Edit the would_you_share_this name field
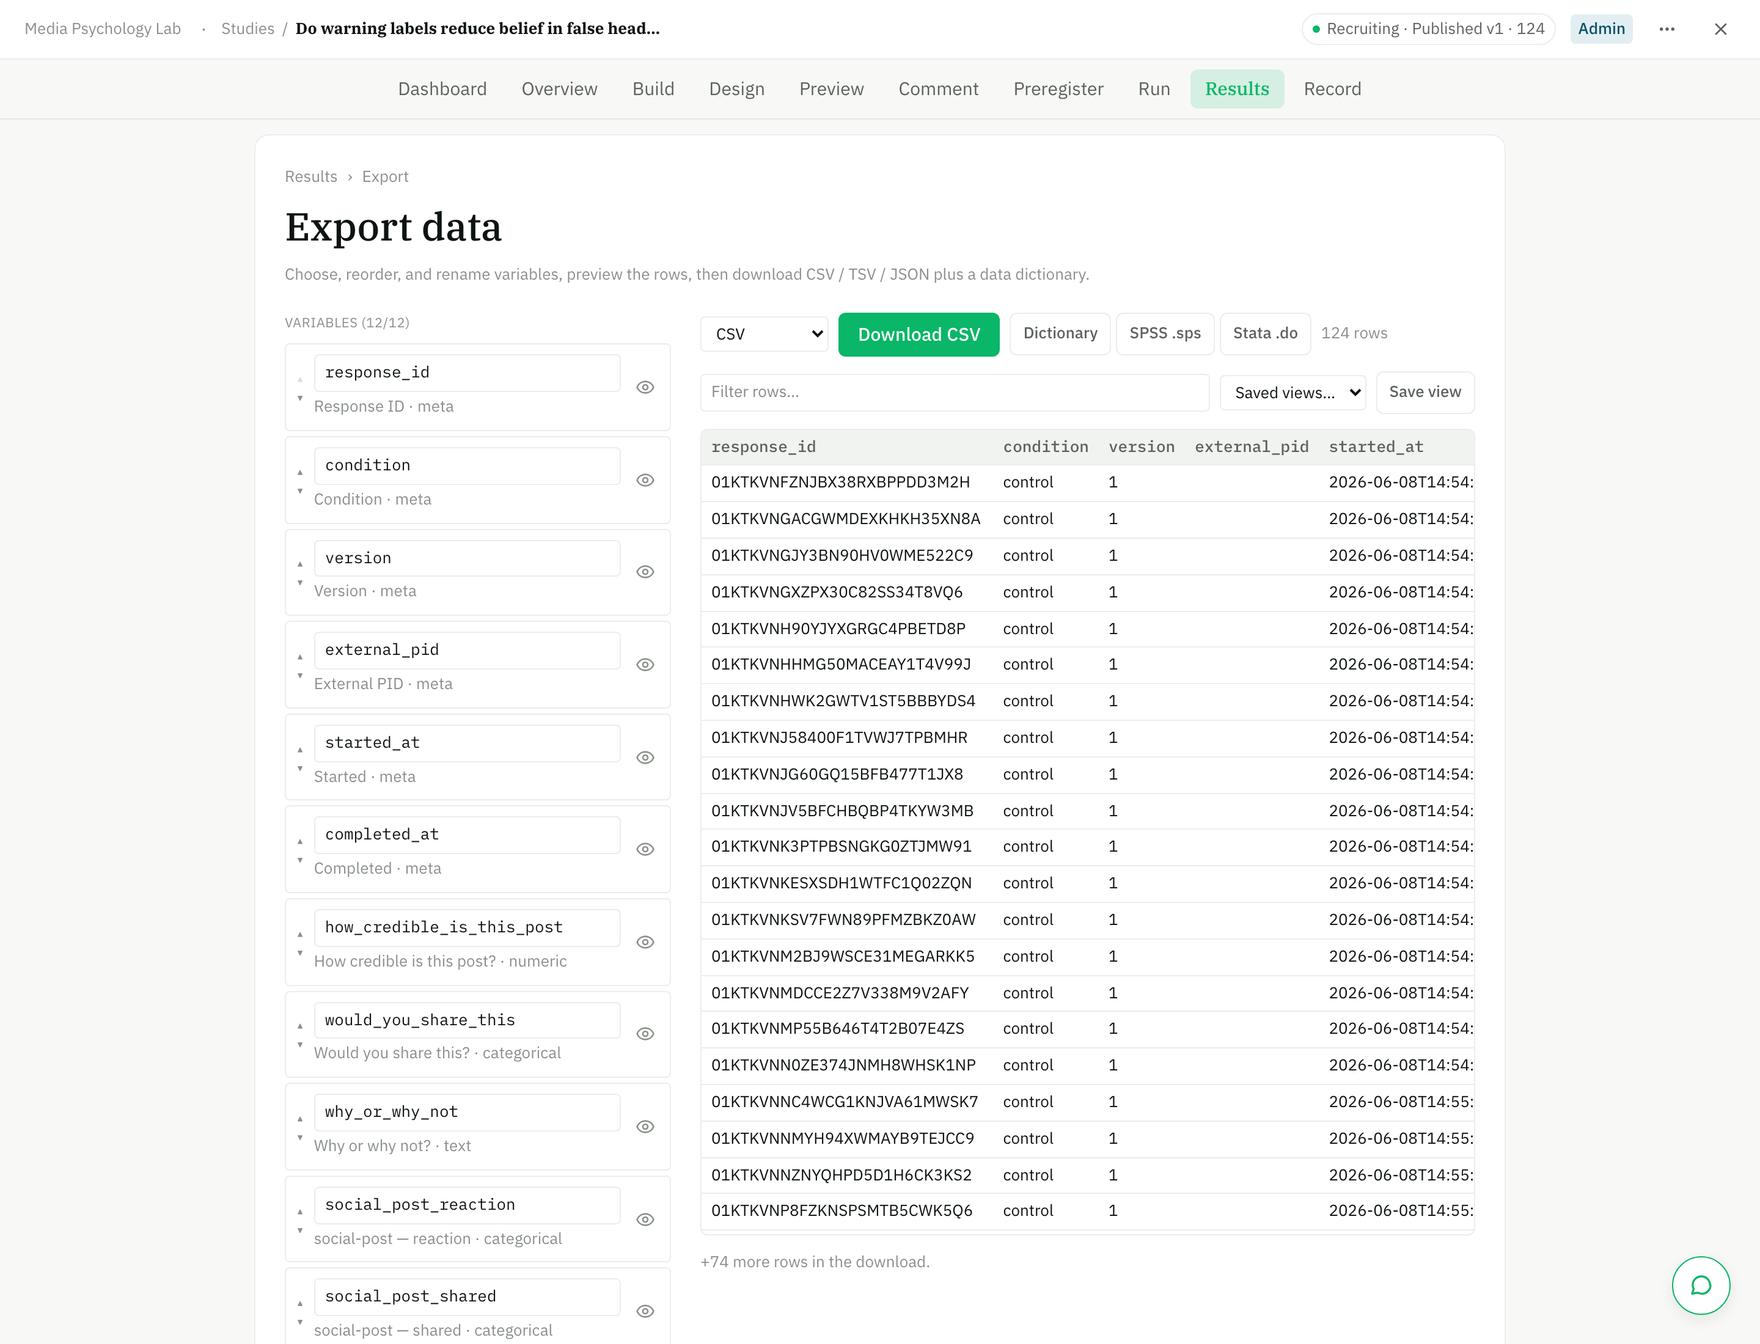This screenshot has width=1760, height=1344. tap(467, 1020)
